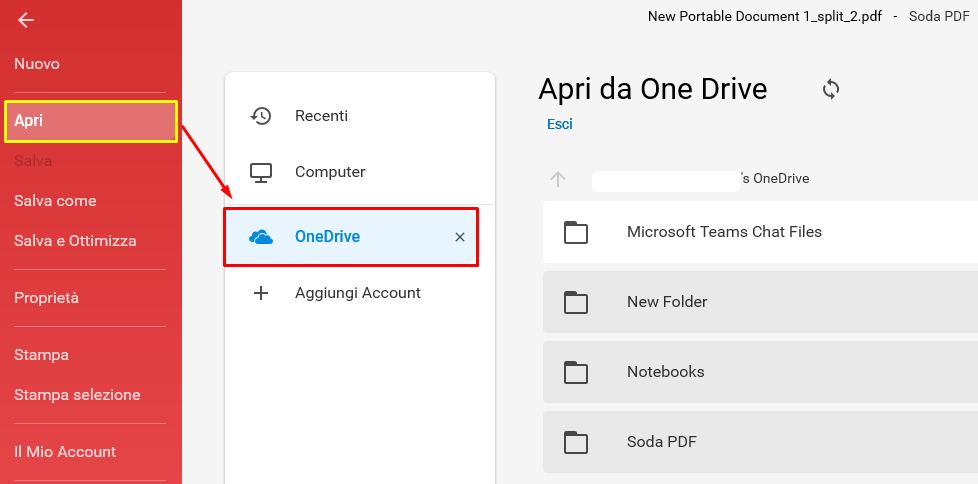Image resolution: width=978 pixels, height=484 pixels.
Task: Click the Esci link to sign out
Action: click(x=559, y=124)
